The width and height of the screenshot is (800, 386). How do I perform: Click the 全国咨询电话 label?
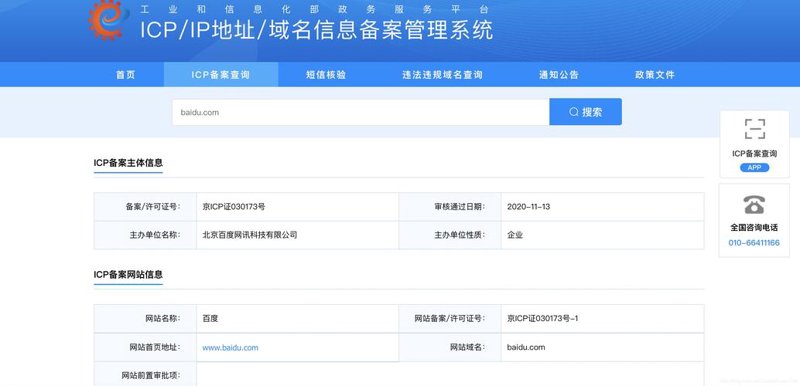click(x=754, y=227)
